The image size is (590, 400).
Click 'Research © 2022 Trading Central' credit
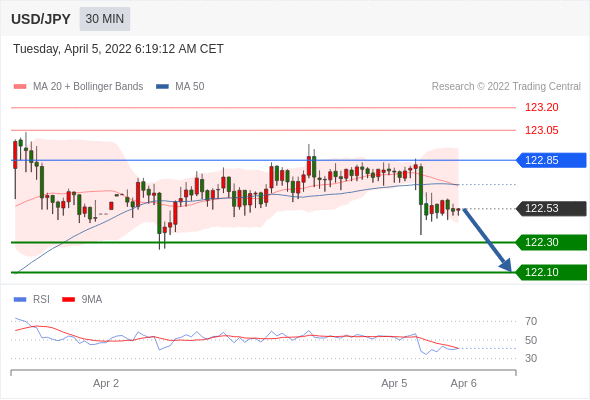[x=506, y=87]
